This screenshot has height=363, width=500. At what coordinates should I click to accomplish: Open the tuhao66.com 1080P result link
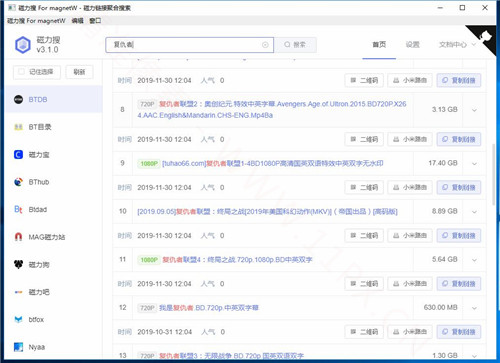click(x=273, y=163)
